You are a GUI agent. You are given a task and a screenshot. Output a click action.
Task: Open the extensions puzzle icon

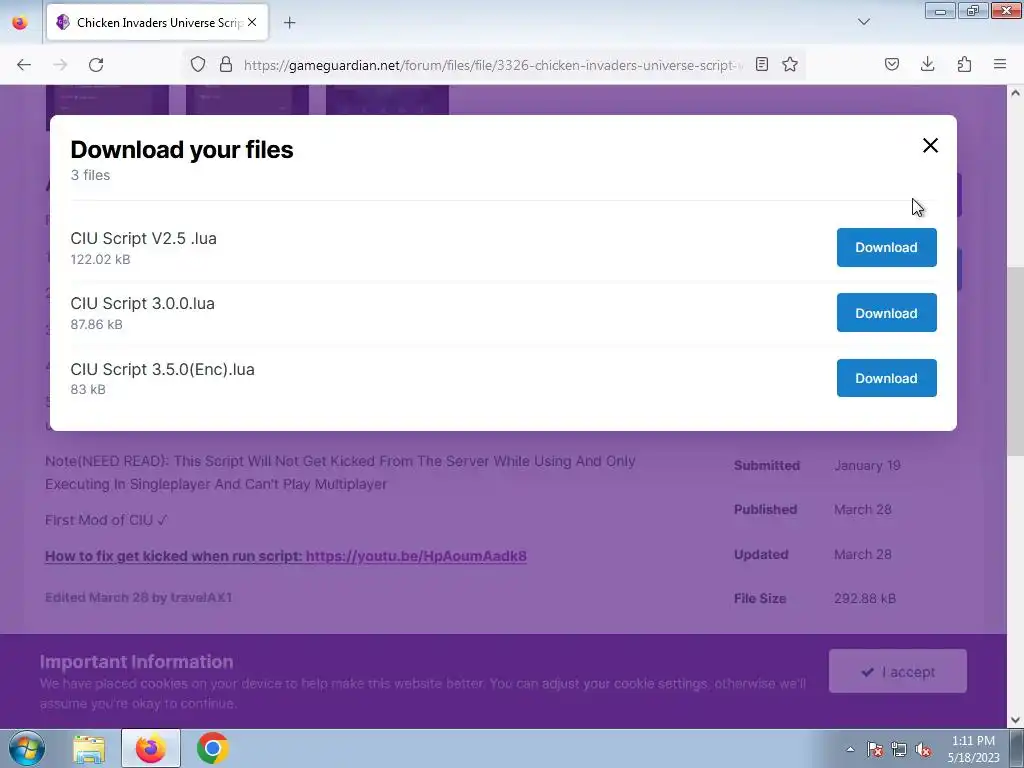pyautogui.click(x=964, y=65)
